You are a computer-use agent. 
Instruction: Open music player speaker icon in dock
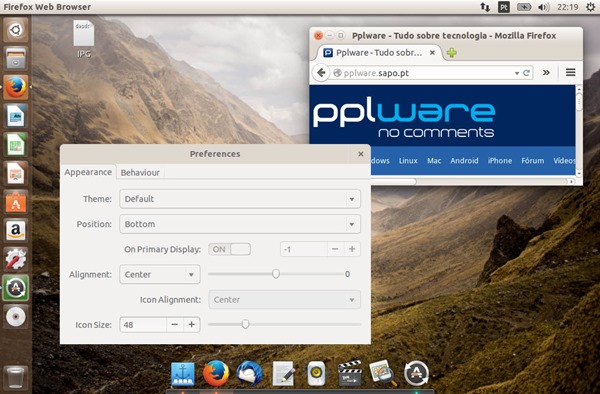click(x=316, y=373)
